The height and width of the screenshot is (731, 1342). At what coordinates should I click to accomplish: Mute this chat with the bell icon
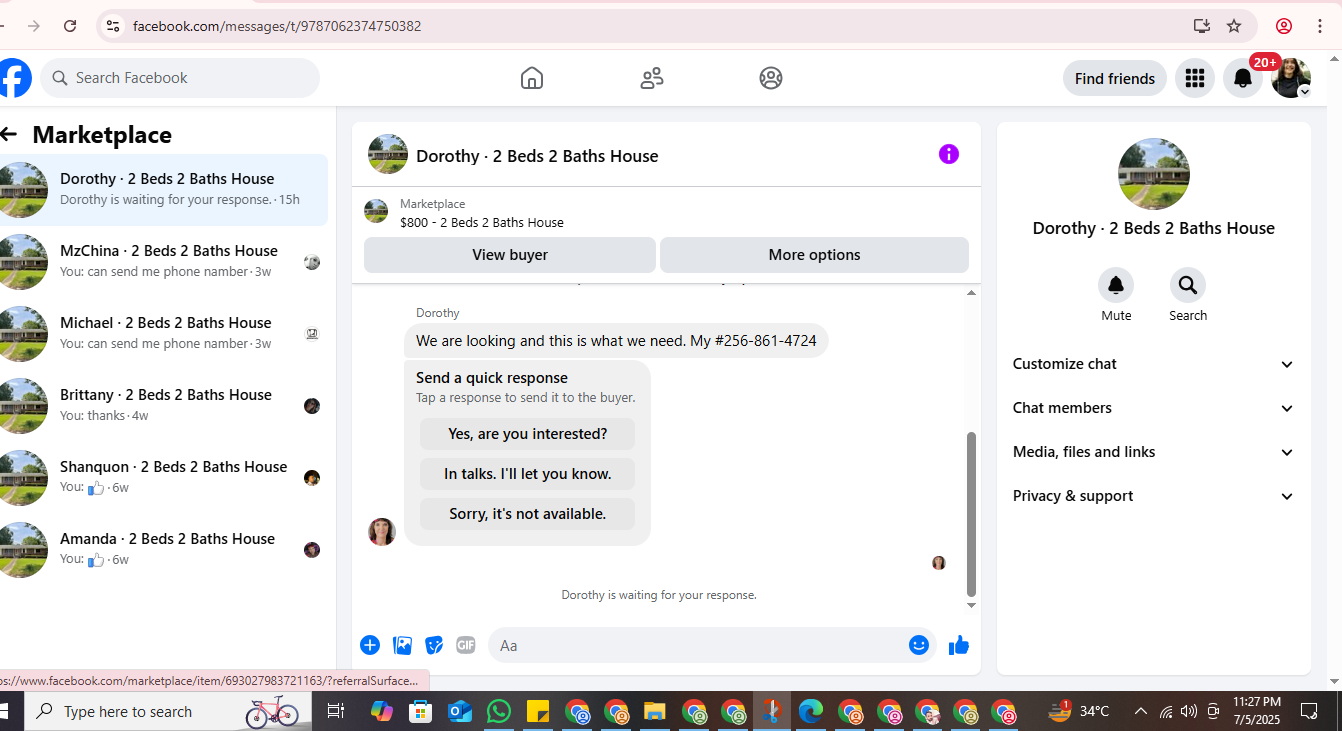coord(1116,285)
